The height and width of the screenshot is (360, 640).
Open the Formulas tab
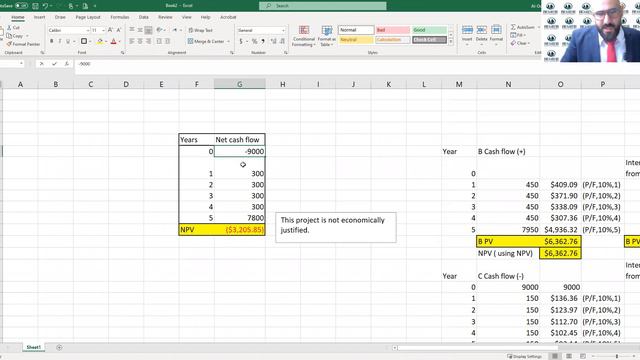120,17
